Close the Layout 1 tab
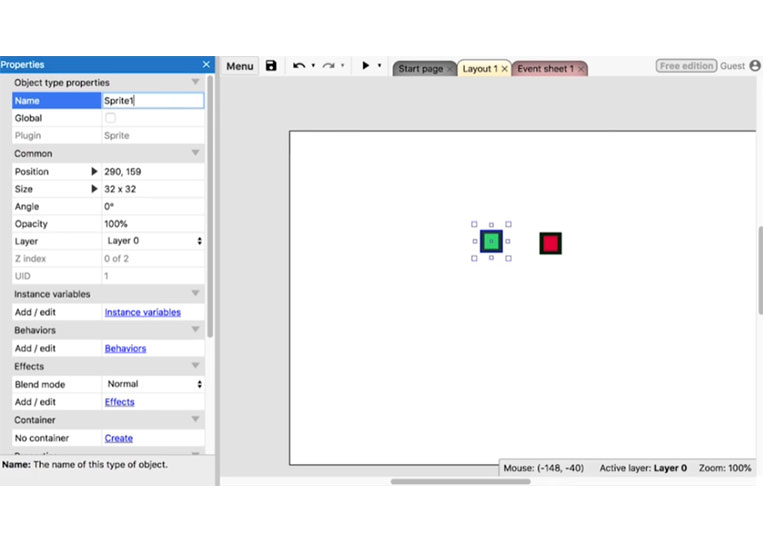 [x=505, y=69]
